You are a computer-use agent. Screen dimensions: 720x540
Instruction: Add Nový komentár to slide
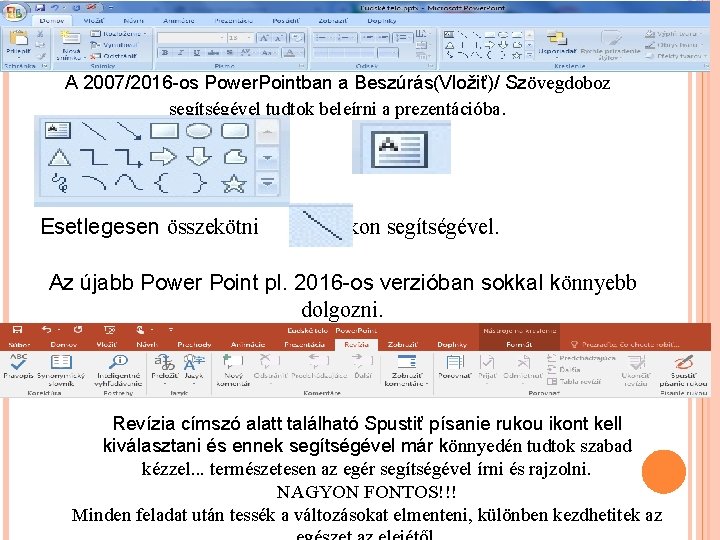233,371
